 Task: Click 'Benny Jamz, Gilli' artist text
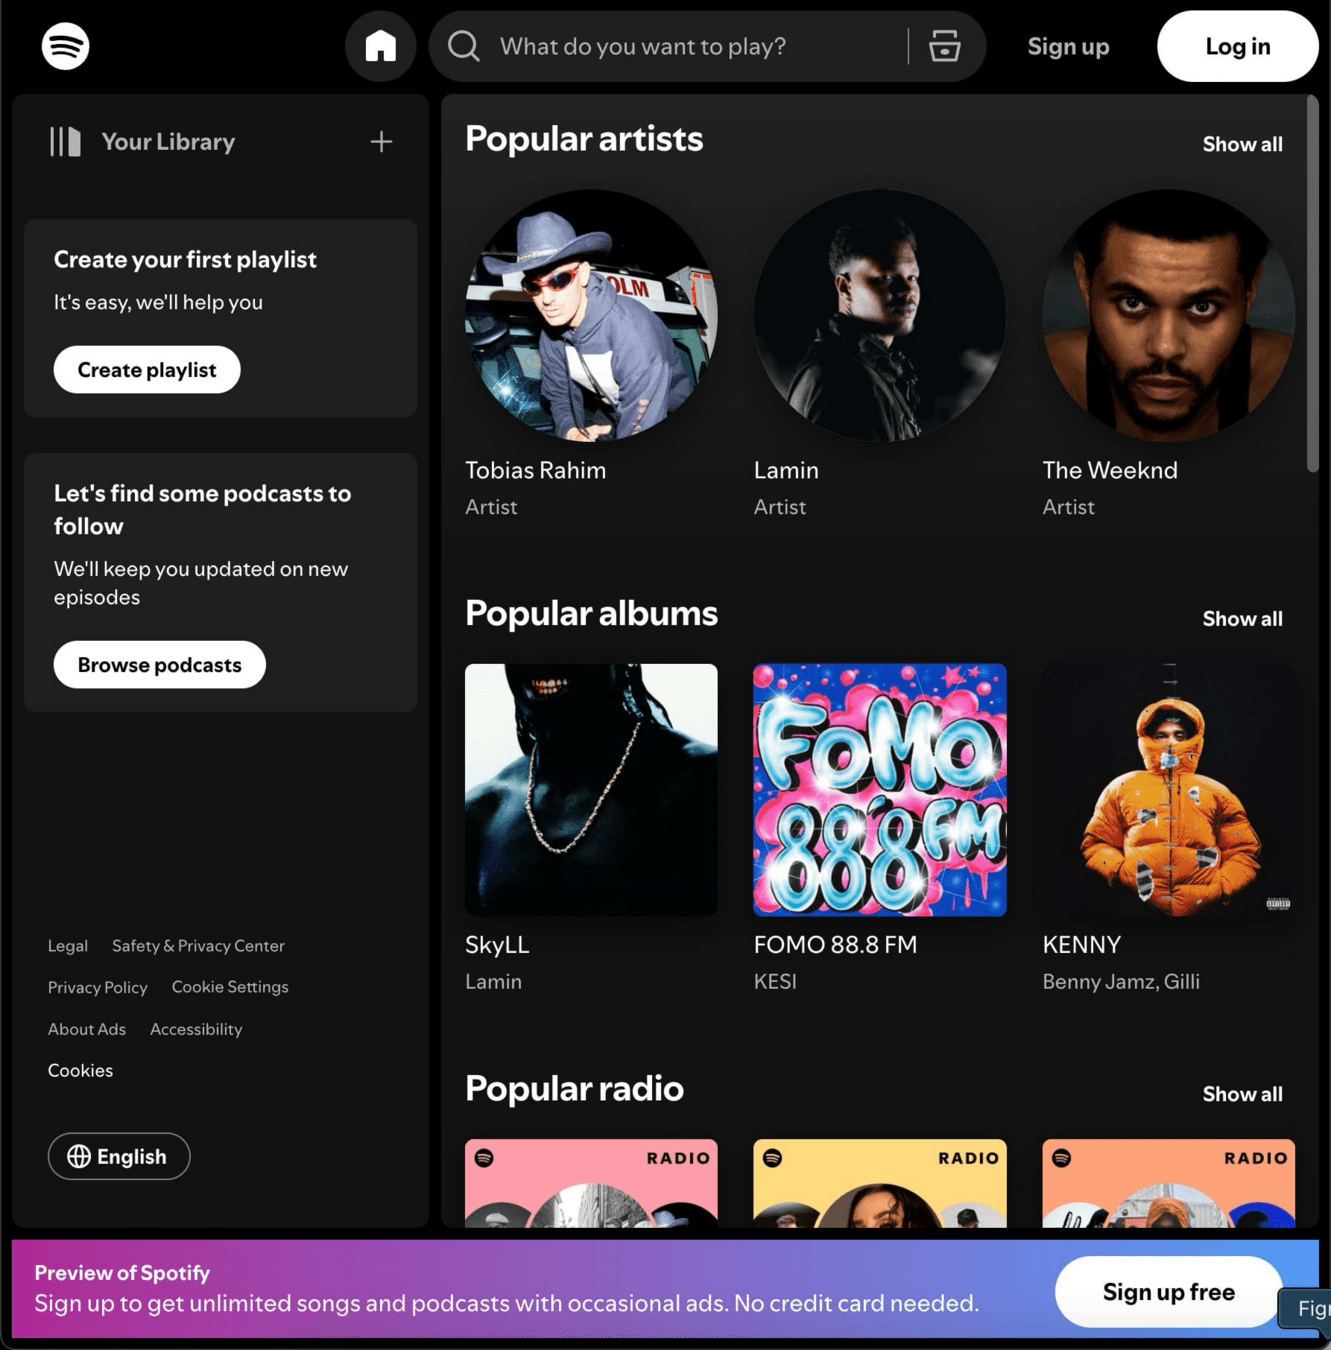pos(1121,982)
